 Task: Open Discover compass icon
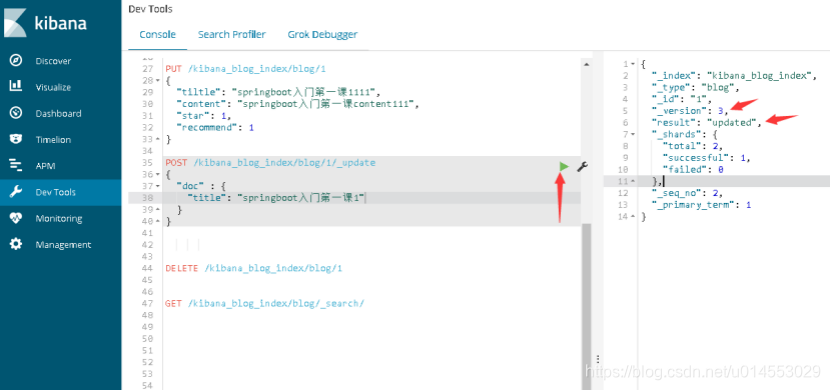pos(16,60)
